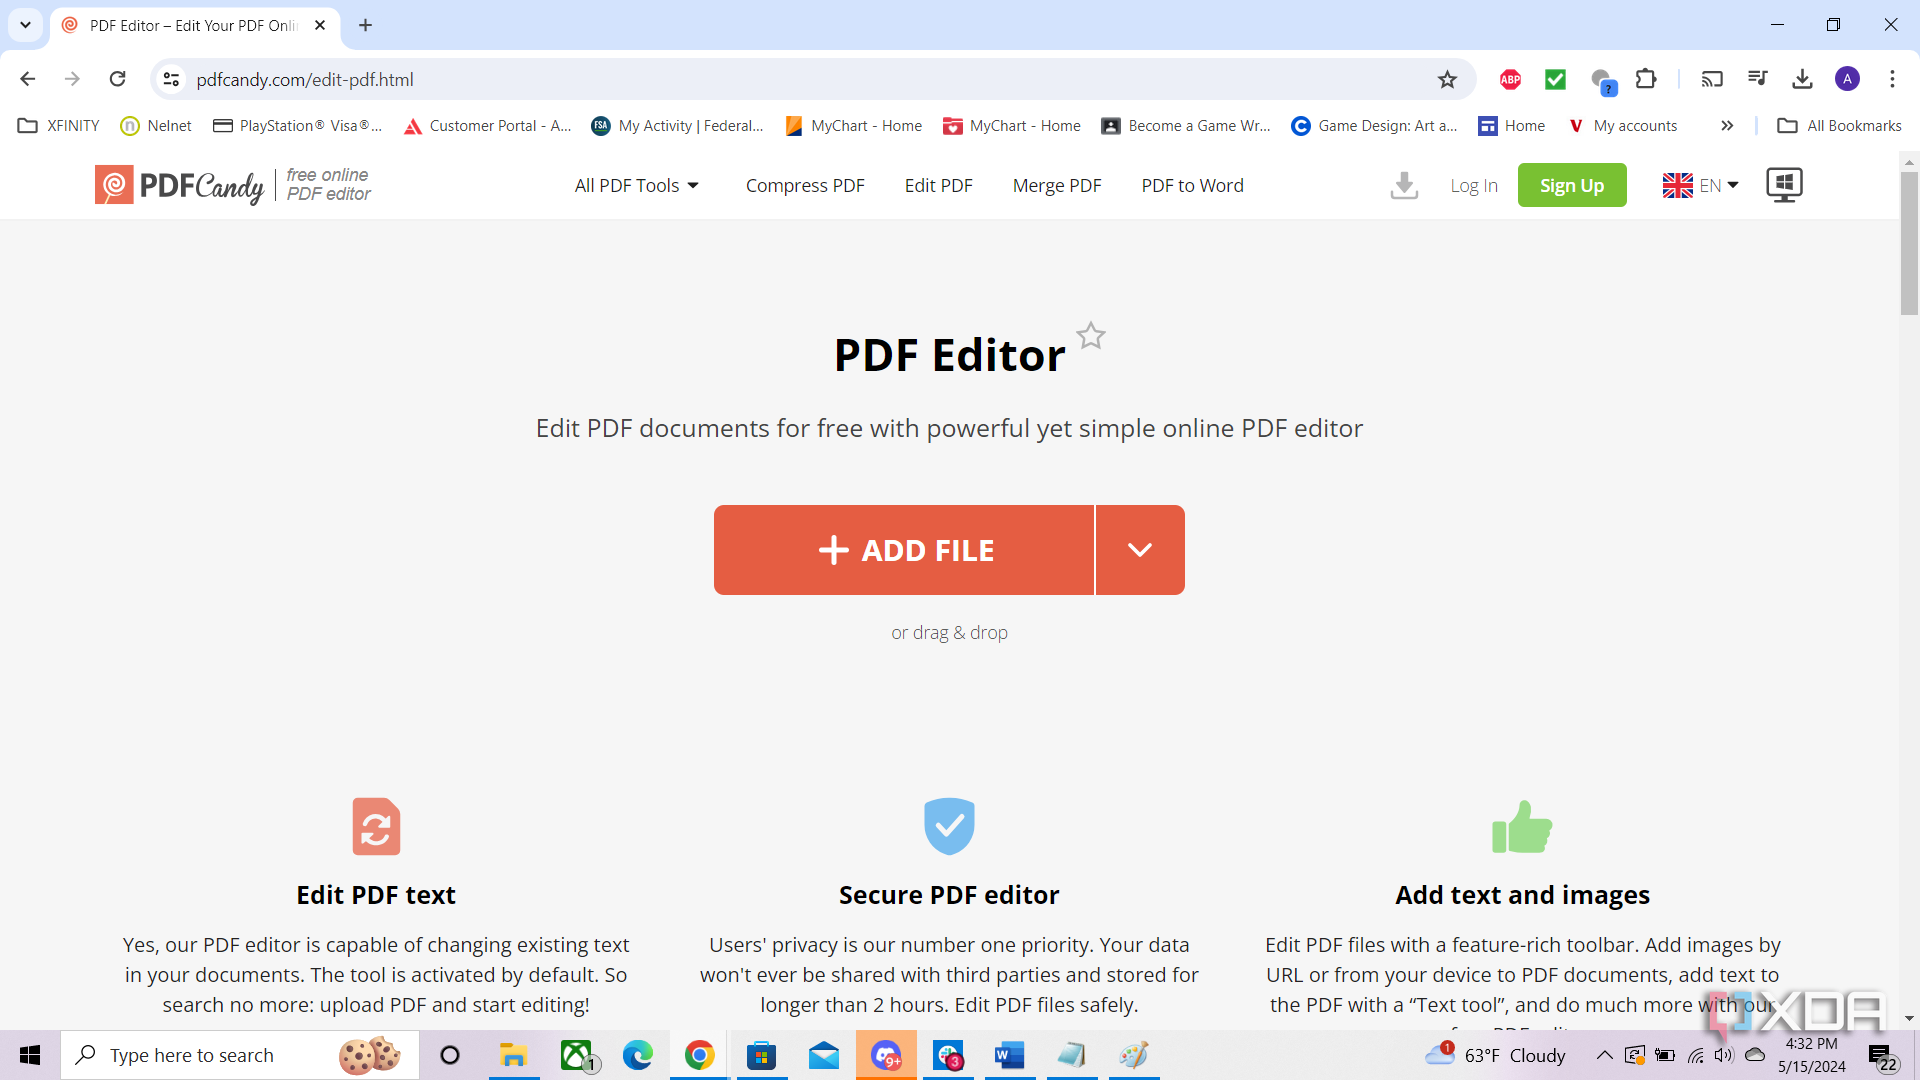This screenshot has height=1080, width=1920.
Task: Bookmark this page with star icon
Action: click(x=1447, y=80)
